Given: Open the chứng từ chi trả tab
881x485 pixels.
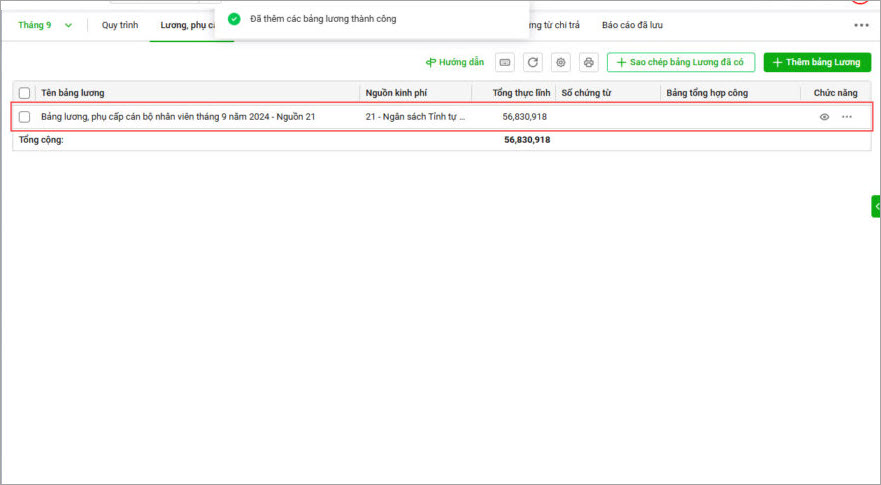Looking at the screenshot, I should pos(554,25).
